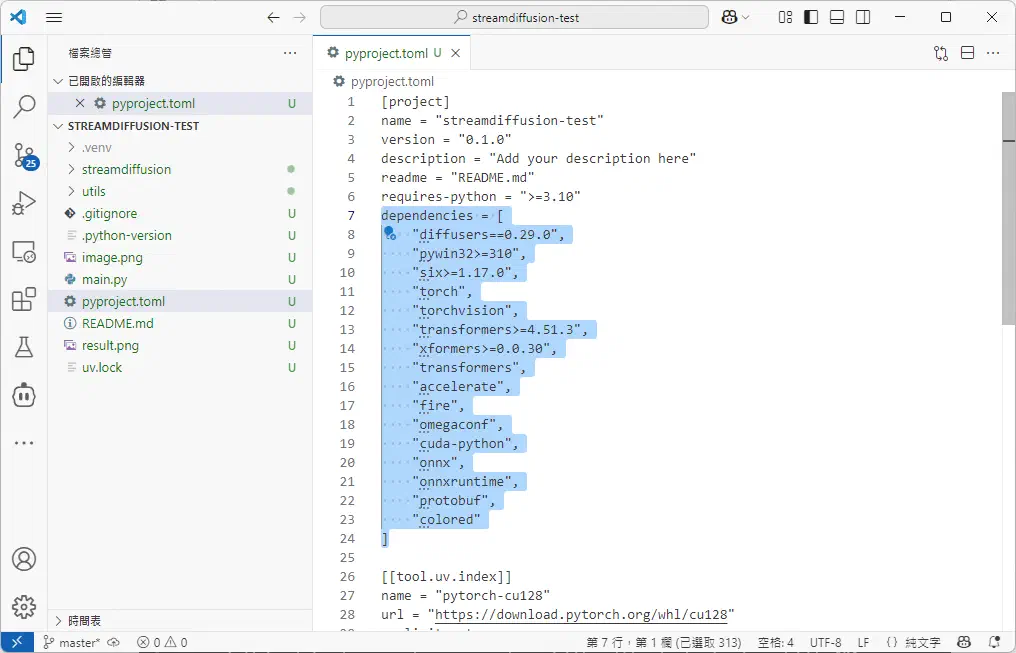The image size is (1016, 653).
Task: Open Copilot from the status bar
Action: 963,642
